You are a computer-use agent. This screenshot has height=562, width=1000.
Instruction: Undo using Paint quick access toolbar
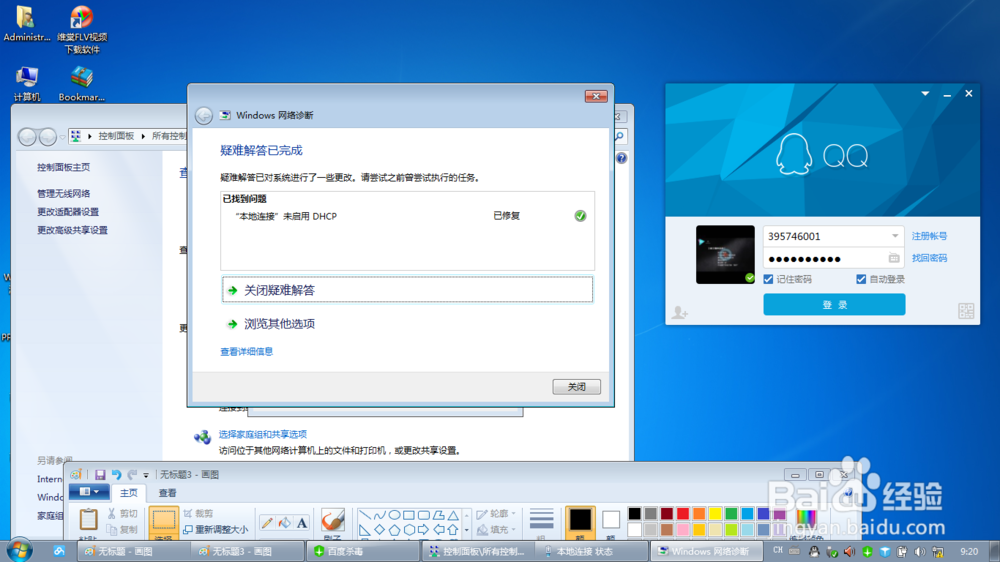tap(116, 475)
